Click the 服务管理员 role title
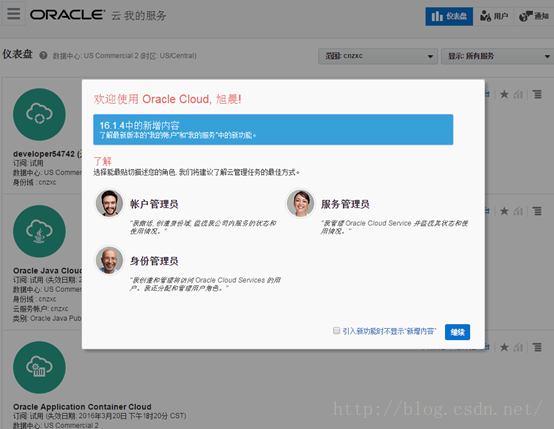The width and height of the screenshot is (554, 429). tap(345, 204)
